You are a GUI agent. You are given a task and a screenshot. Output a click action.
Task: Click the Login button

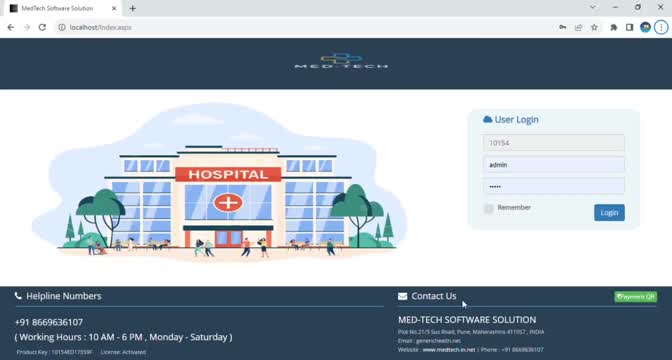609,213
